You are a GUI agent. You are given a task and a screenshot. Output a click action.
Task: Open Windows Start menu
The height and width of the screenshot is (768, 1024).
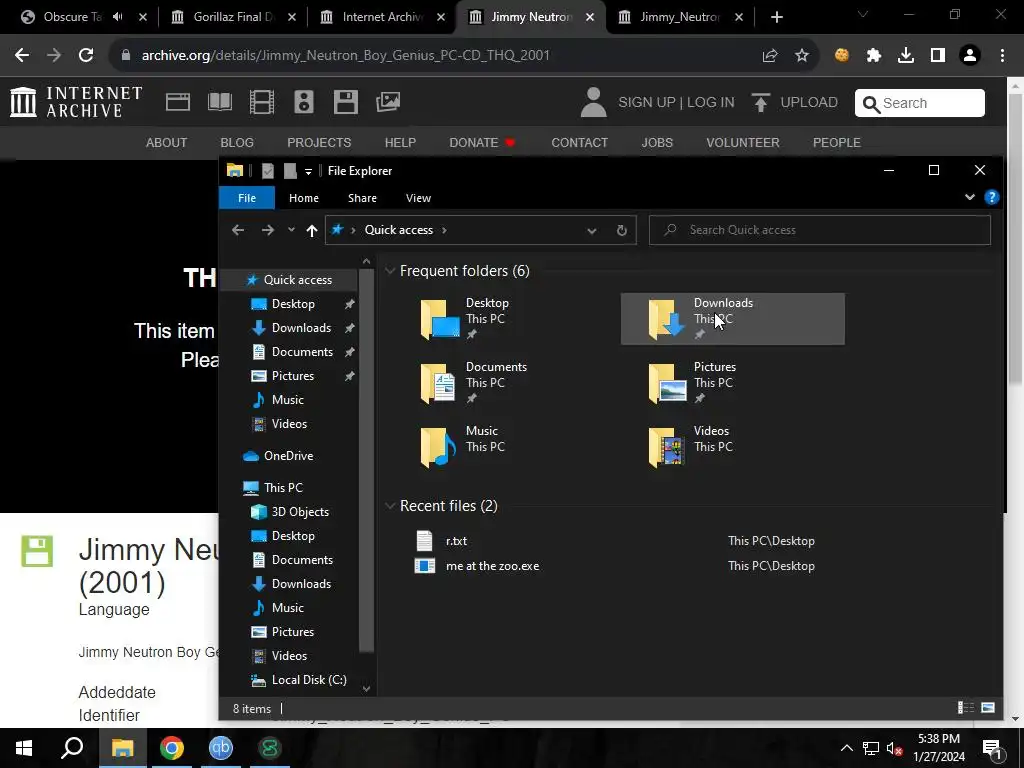24,748
